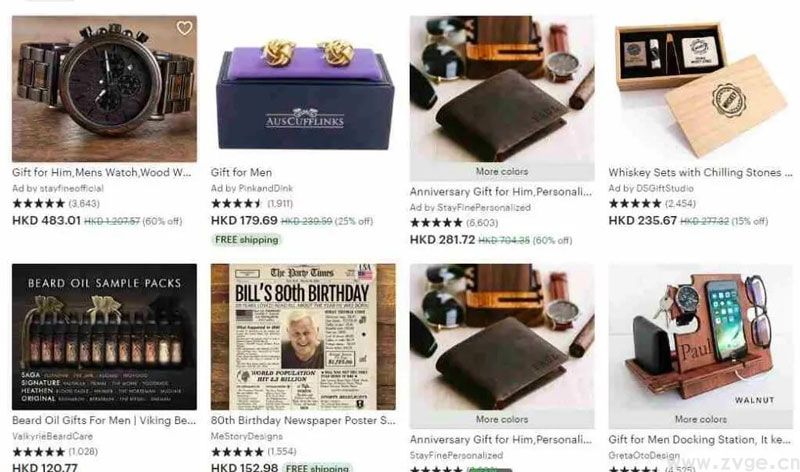Viewport: 800px width, 472px height.
Task: Open Beard Oil Sample Packs image
Action: [104, 337]
